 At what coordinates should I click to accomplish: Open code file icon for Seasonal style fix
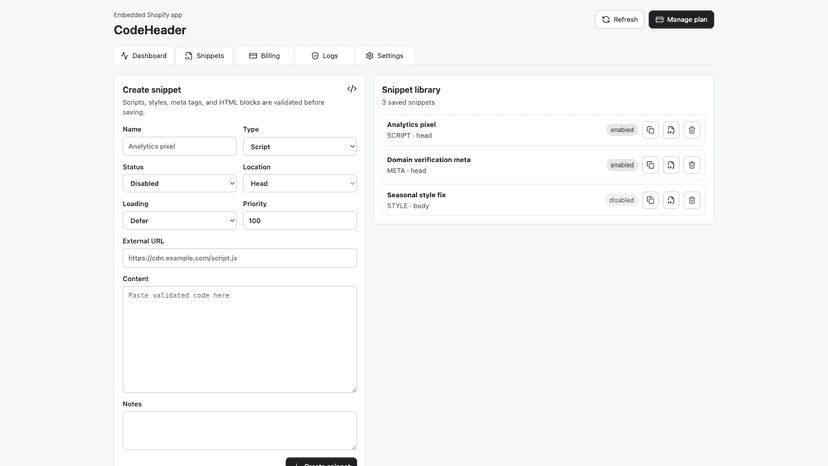671,200
